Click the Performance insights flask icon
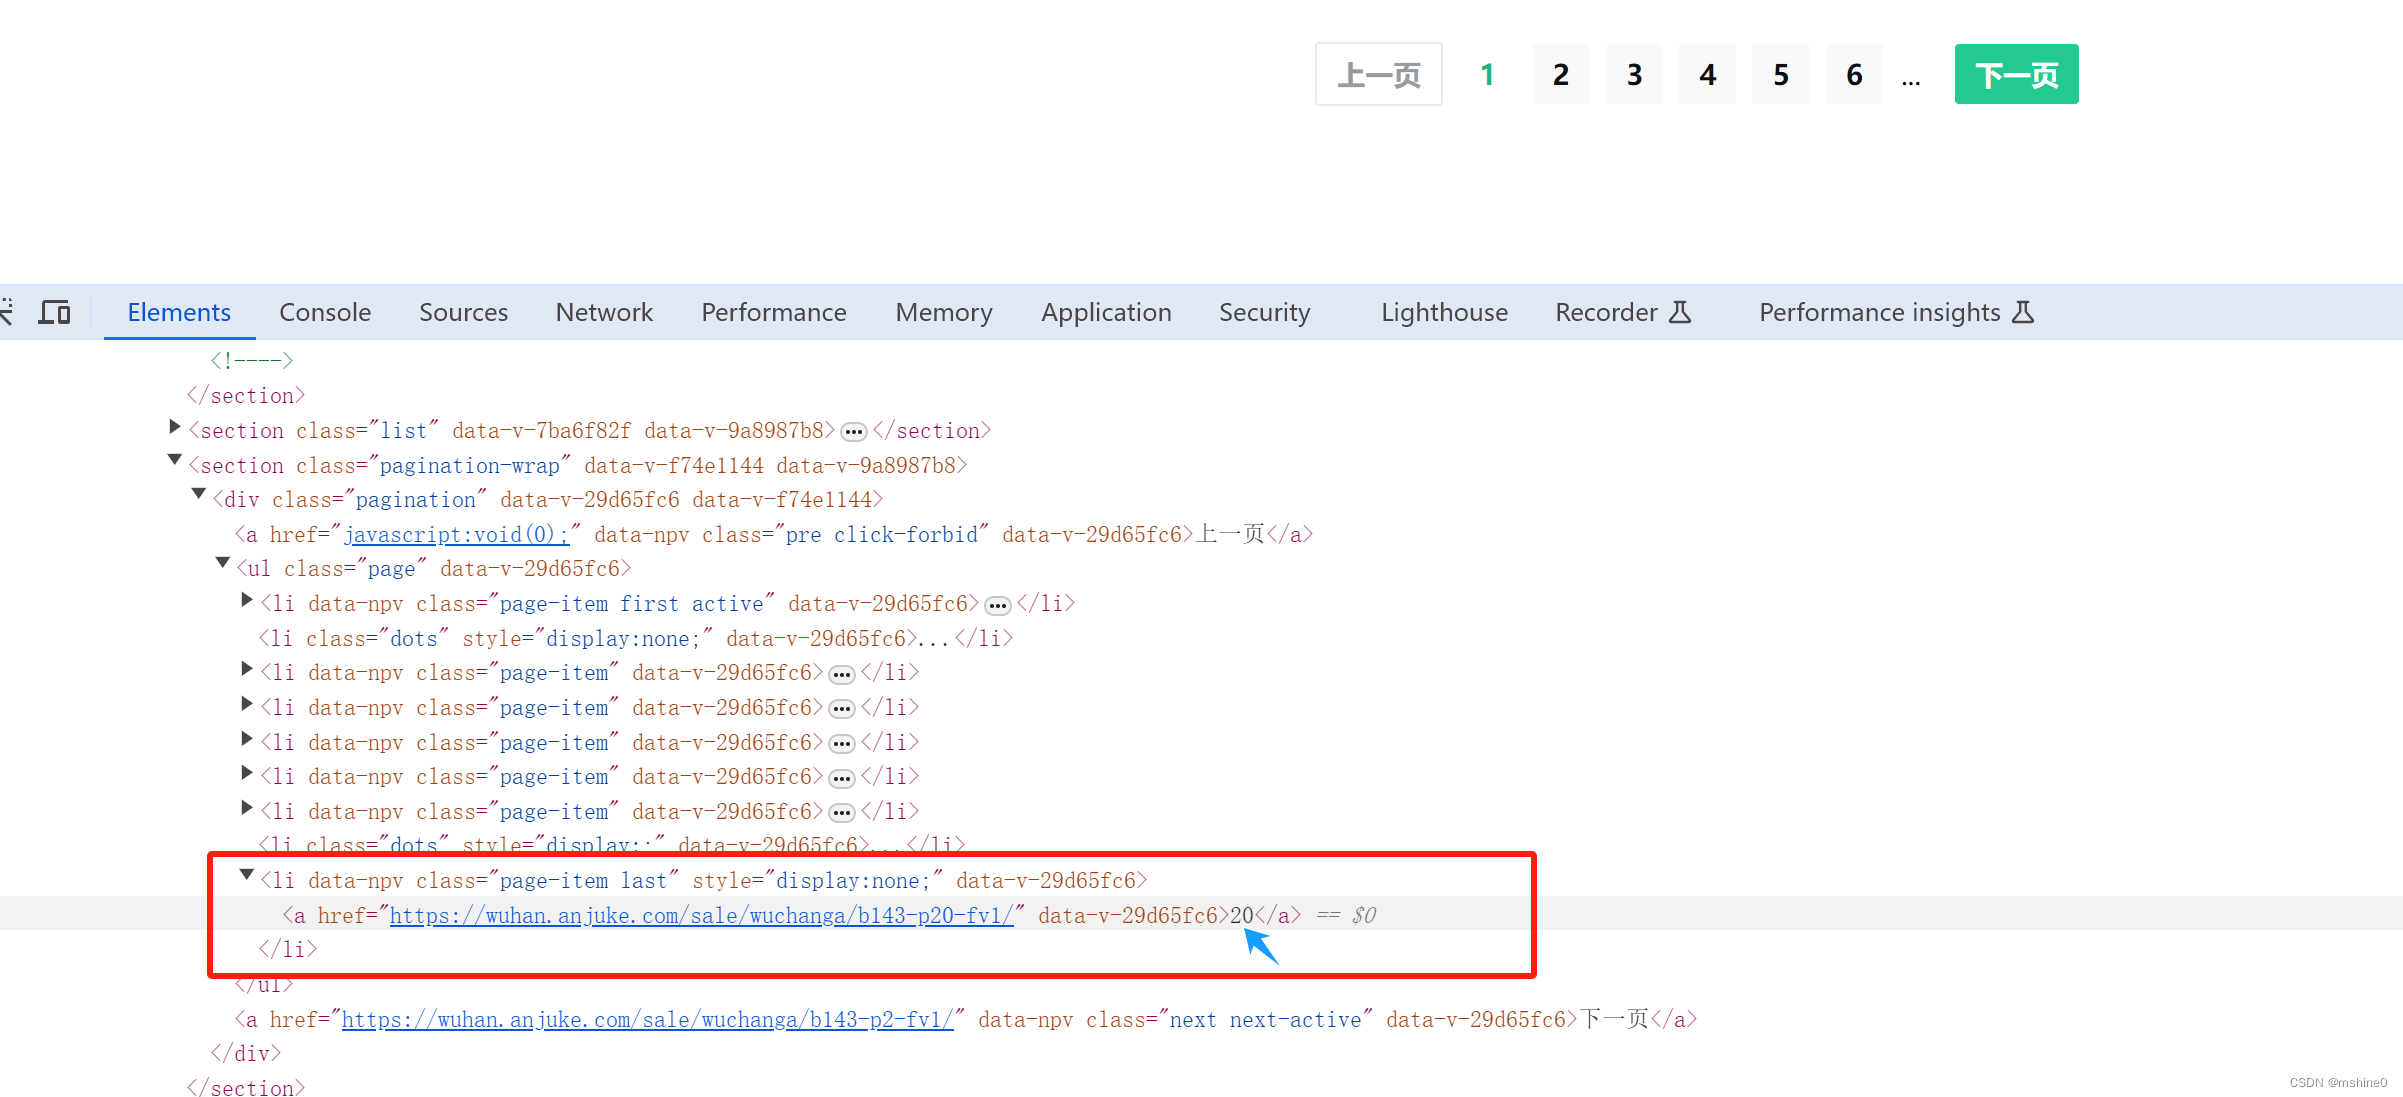Screen dimensions: 2403x1097 pyautogui.click(x=2023, y=312)
